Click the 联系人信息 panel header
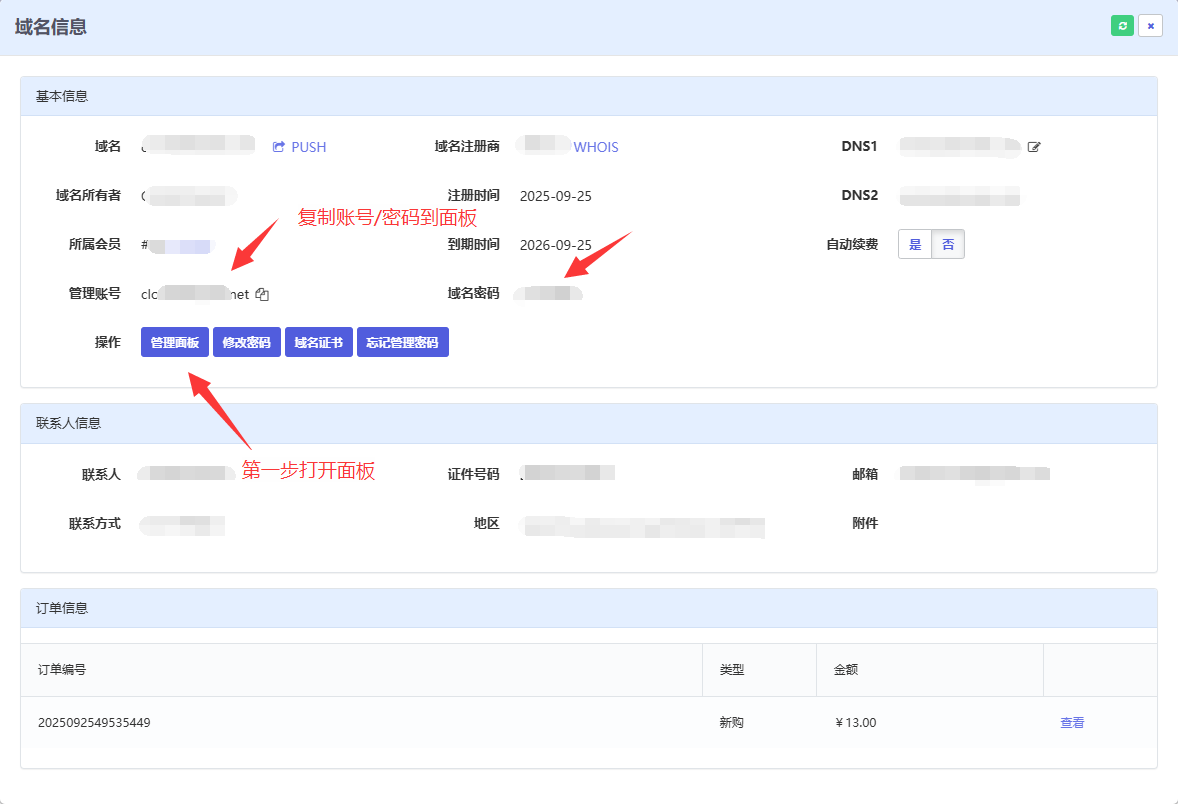 pos(68,423)
